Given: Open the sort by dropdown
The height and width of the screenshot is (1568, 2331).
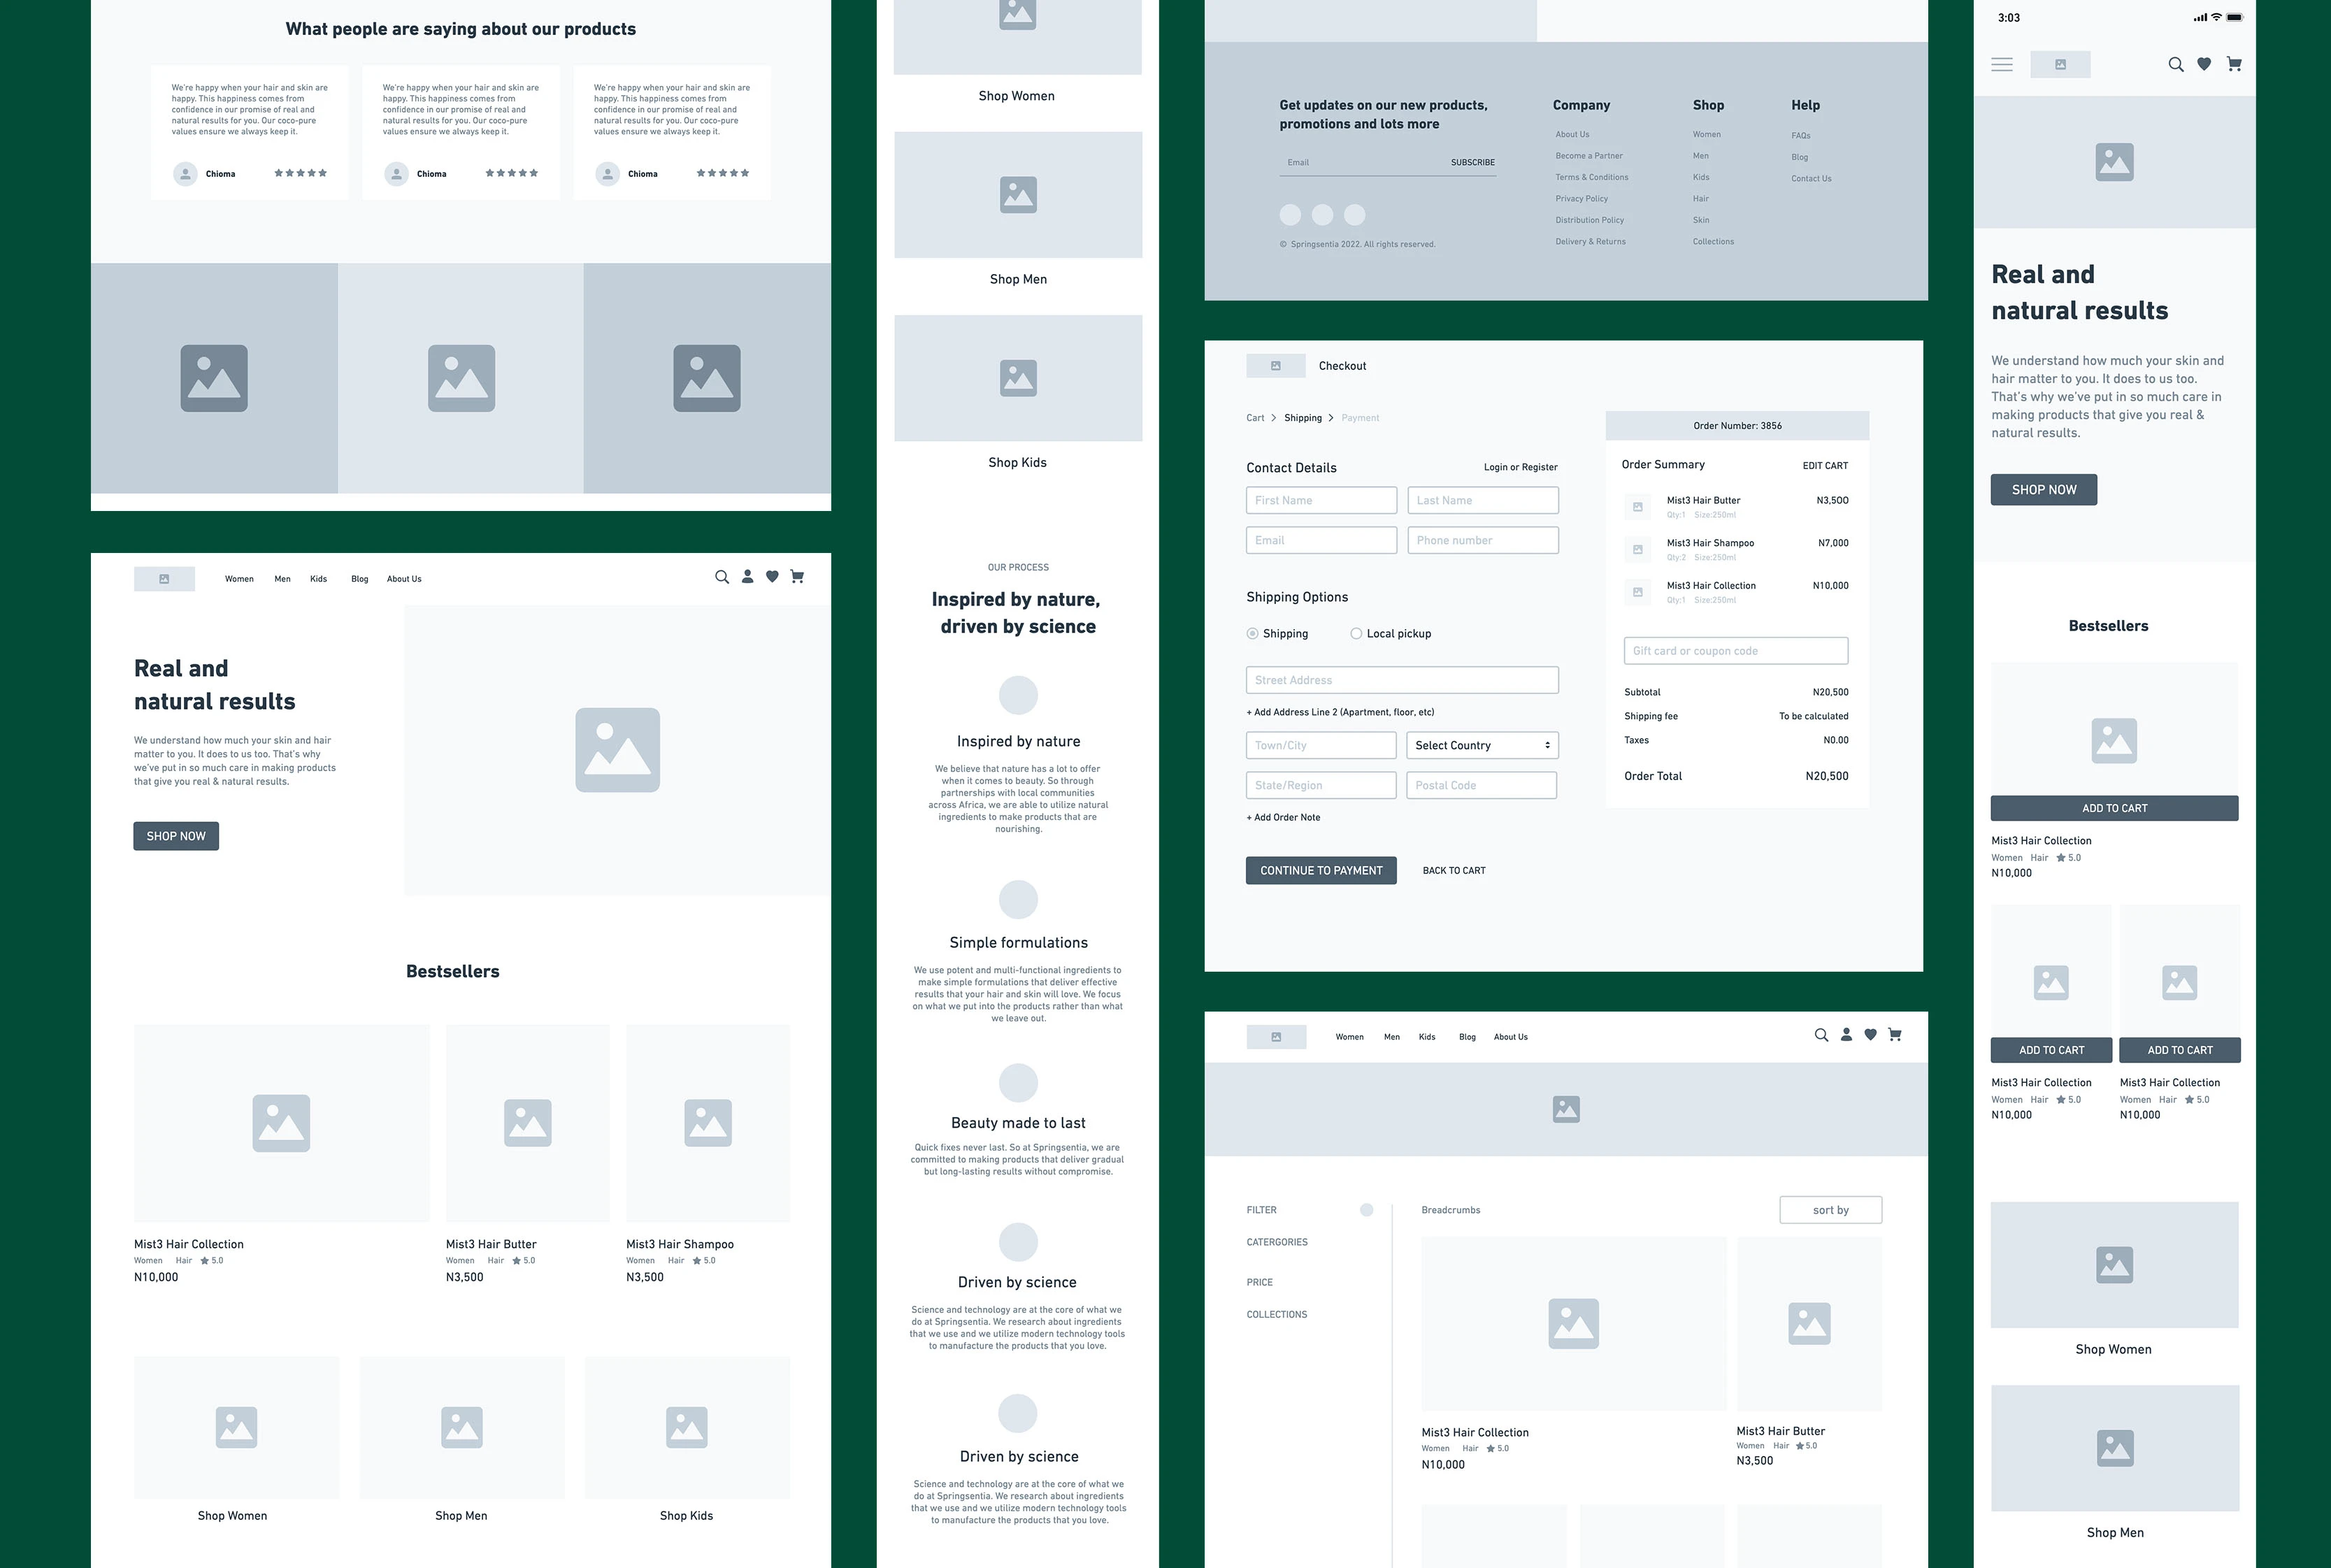Looking at the screenshot, I should click(1830, 1210).
